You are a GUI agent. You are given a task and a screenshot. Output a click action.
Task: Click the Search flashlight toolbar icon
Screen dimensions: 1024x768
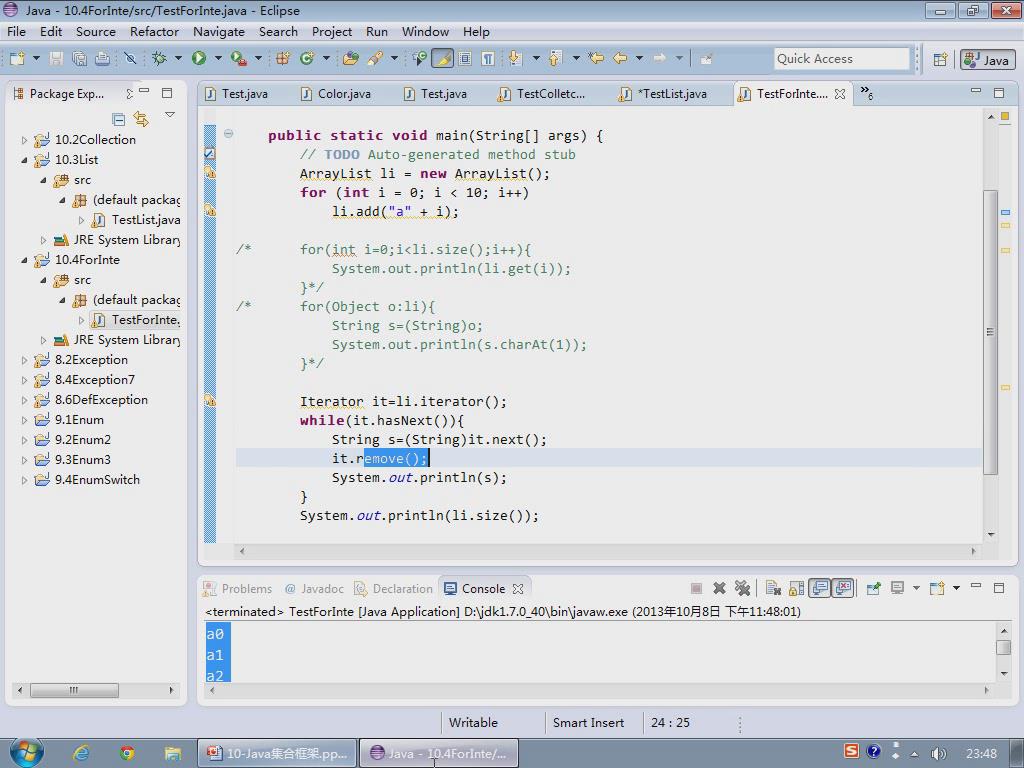tap(376, 59)
